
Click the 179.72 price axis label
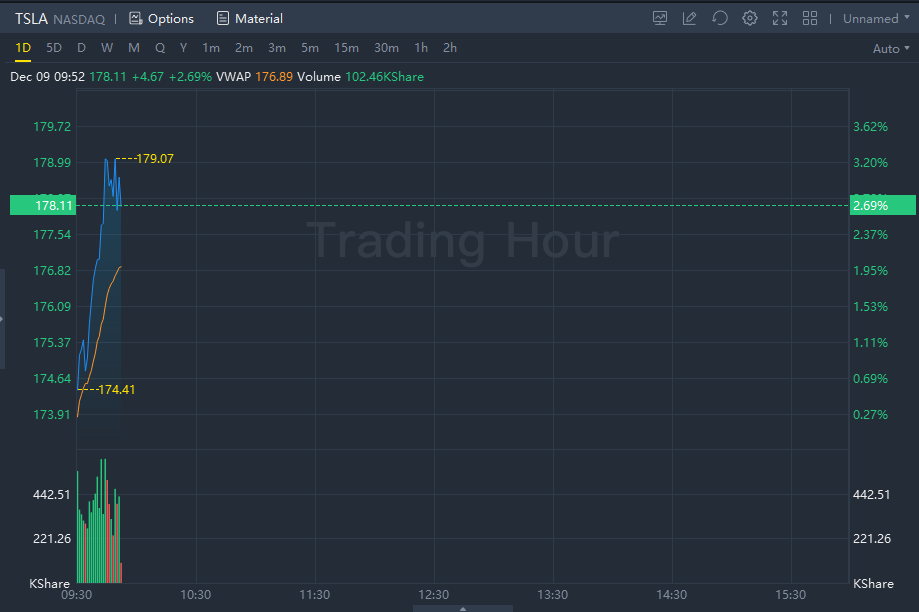point(52,127)
